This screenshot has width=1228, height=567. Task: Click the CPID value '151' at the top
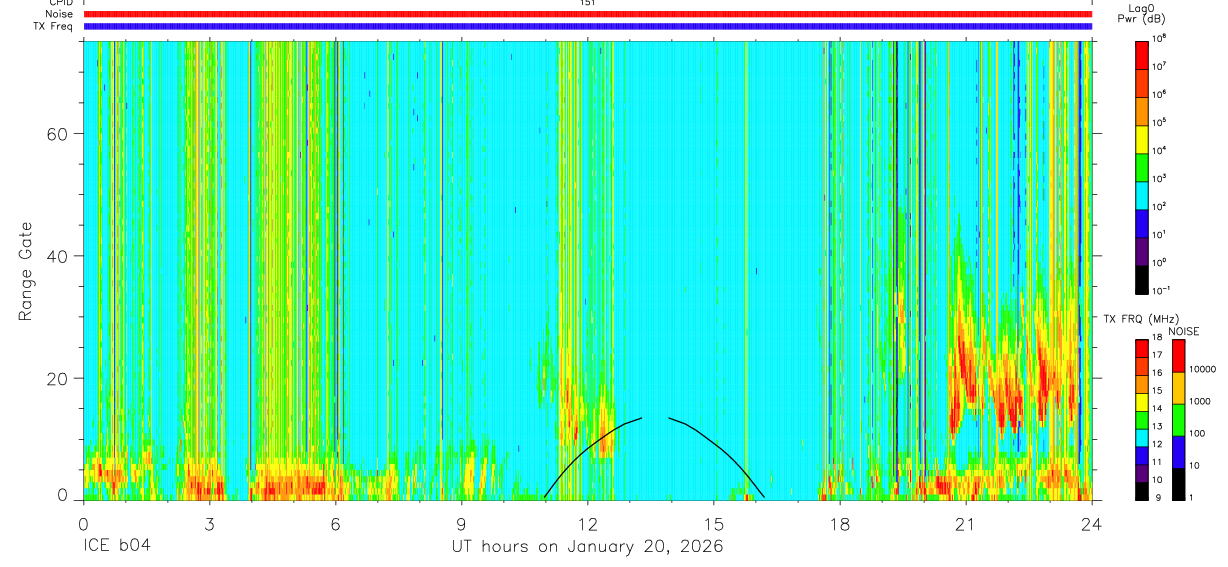[587, 3]
